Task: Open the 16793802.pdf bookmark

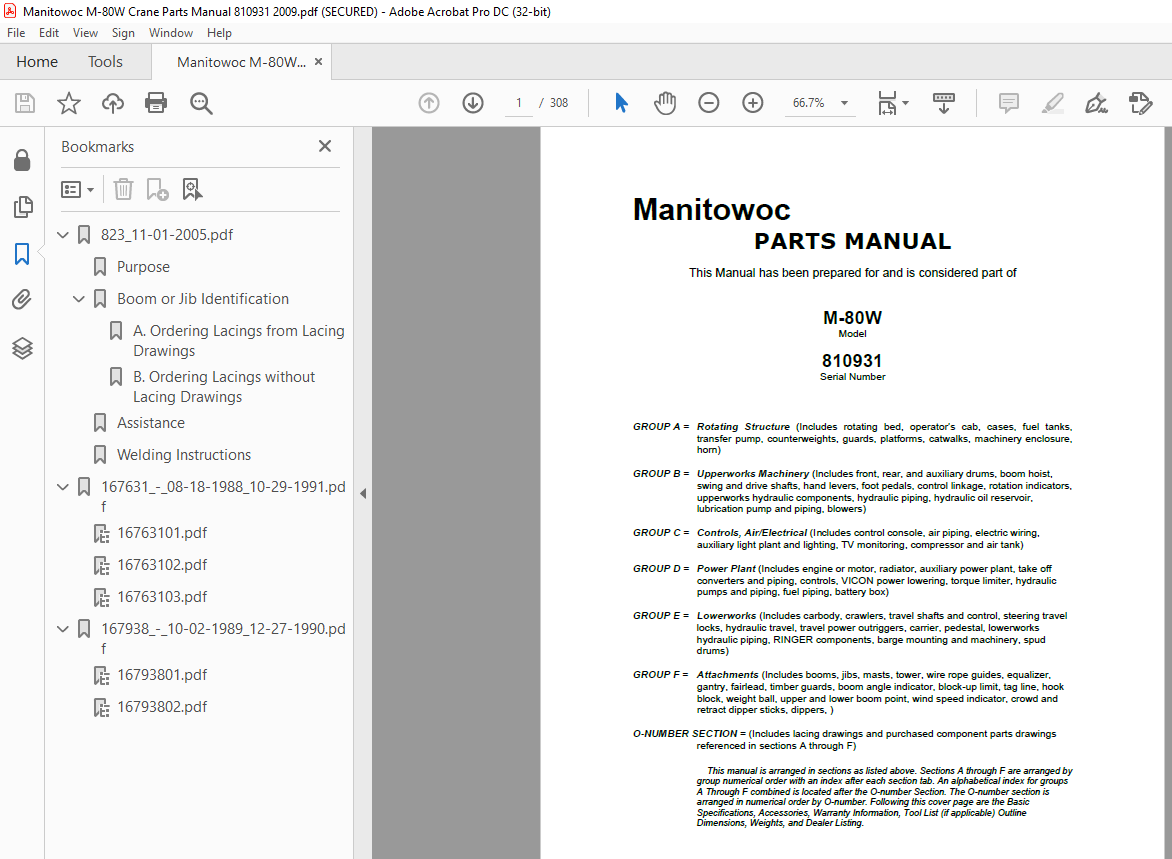Action: pyautogui.click(x=162, y=707)
